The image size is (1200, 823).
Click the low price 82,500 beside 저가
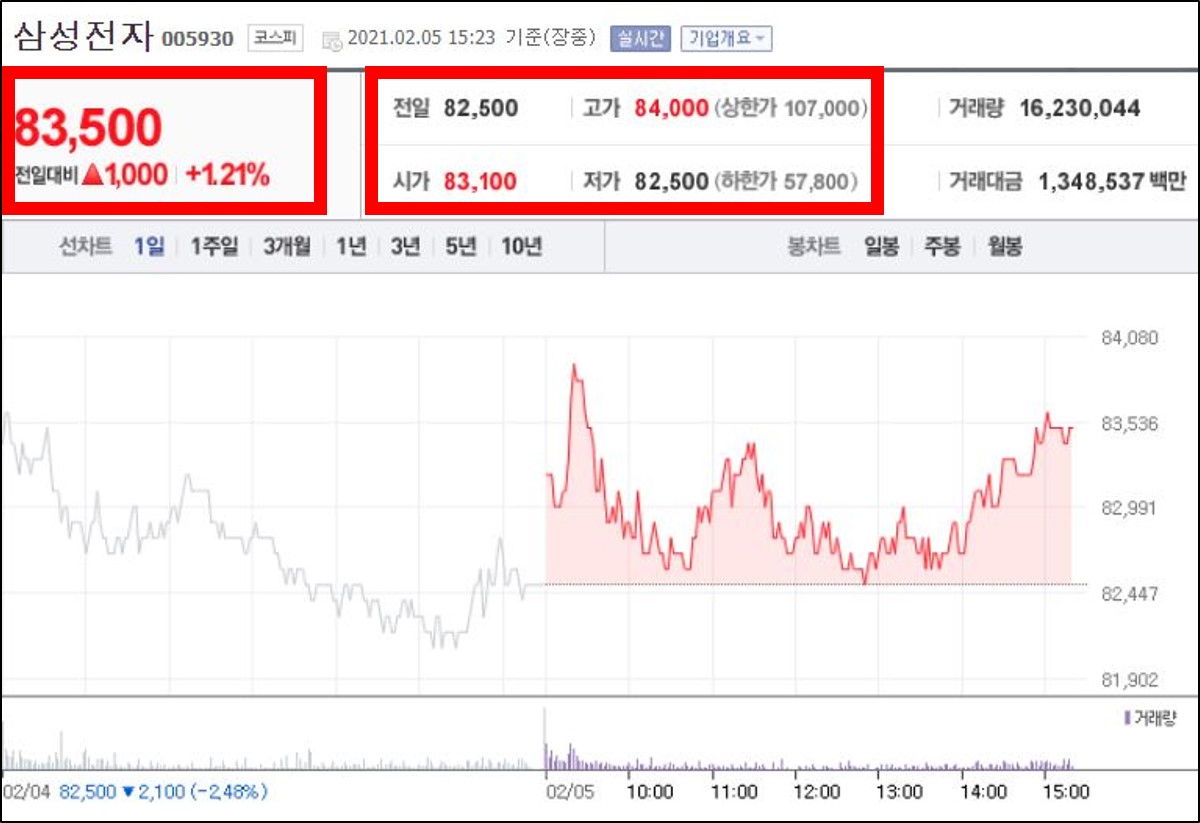671,182
